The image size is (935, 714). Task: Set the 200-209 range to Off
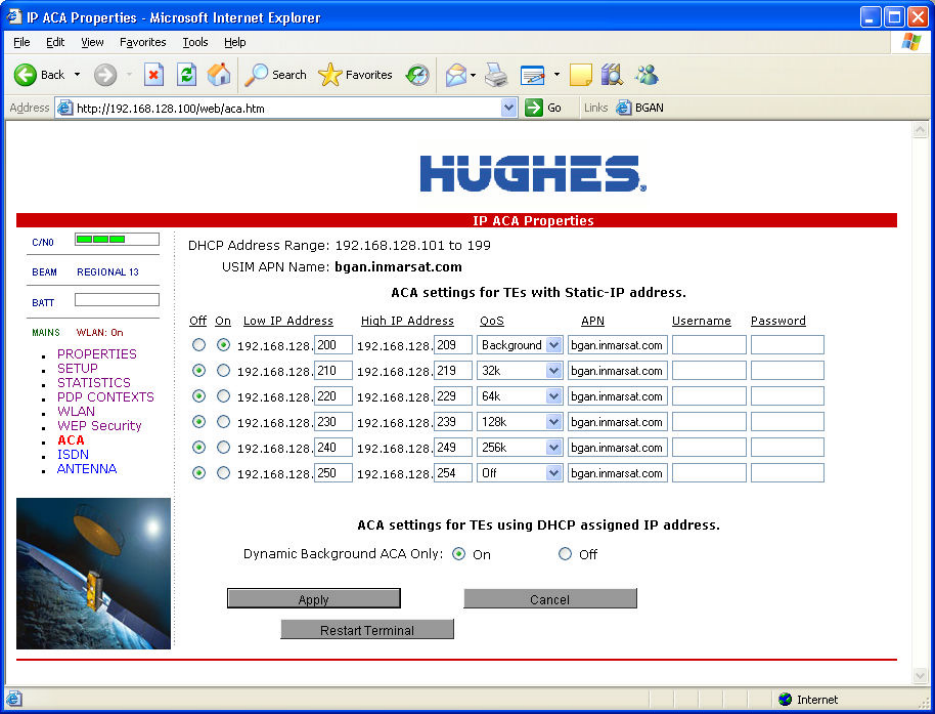[x=199, y=345]
